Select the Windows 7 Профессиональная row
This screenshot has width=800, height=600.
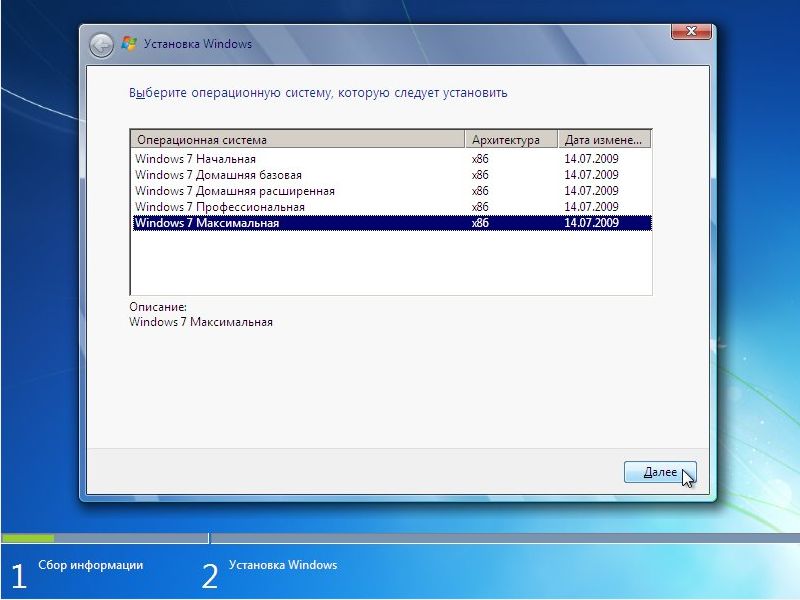point(220,207)
